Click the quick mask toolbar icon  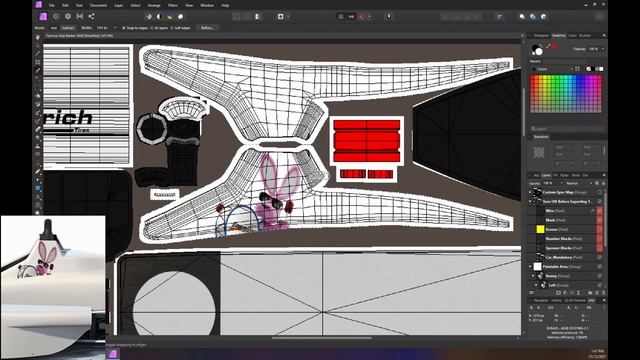pyautogui.click(x=280, y=16)
